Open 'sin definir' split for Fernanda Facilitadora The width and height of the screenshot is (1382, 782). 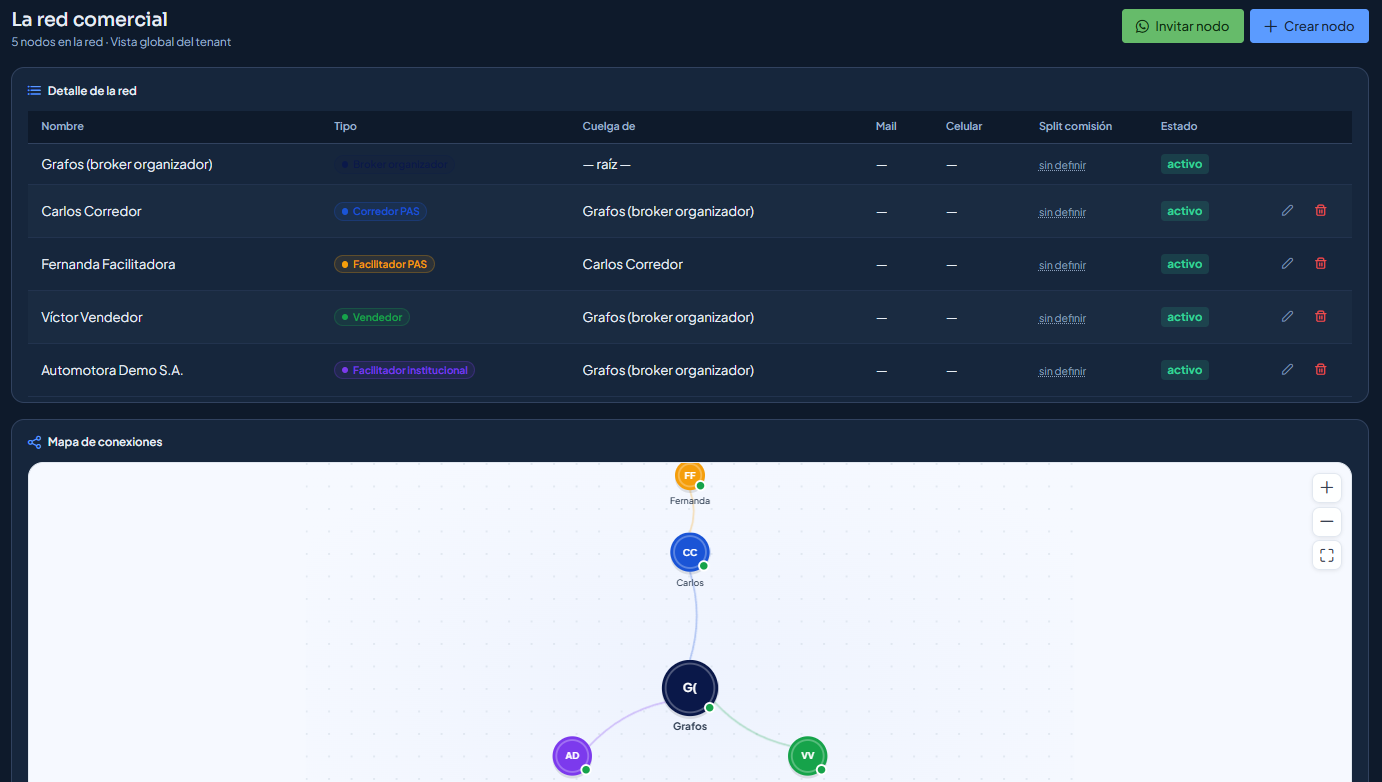click(x=1062, y=265)
